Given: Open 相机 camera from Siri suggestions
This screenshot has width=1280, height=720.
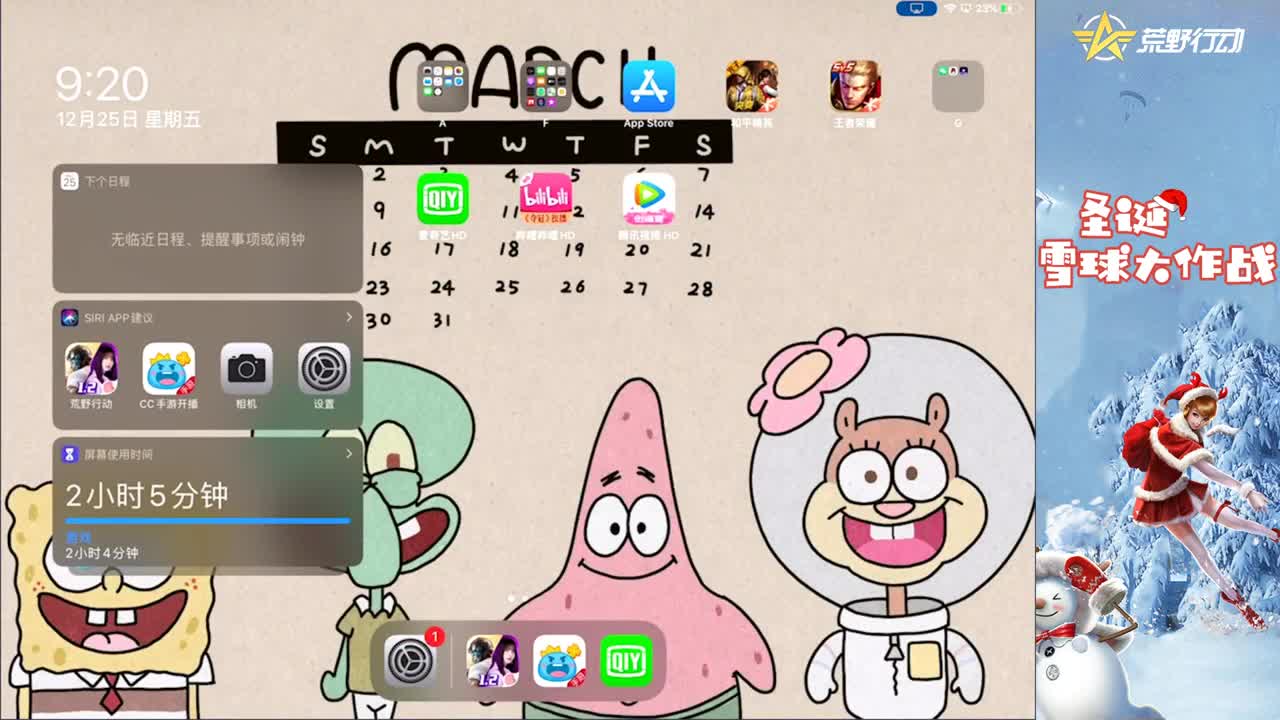Looking at the screenshot, I should click(246, 369).
